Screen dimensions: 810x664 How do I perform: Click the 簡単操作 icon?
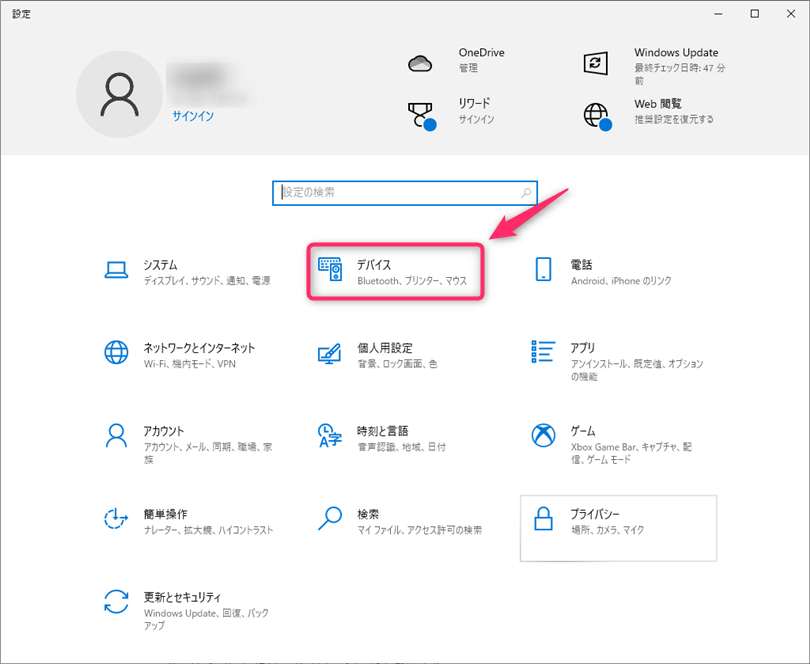[116, 518]
